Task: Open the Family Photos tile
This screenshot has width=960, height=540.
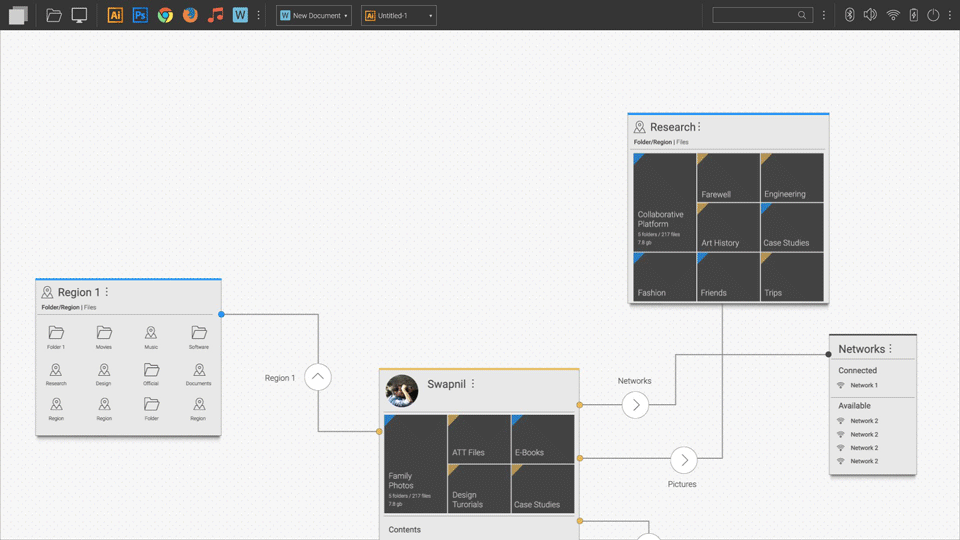Action: point(415,464)
